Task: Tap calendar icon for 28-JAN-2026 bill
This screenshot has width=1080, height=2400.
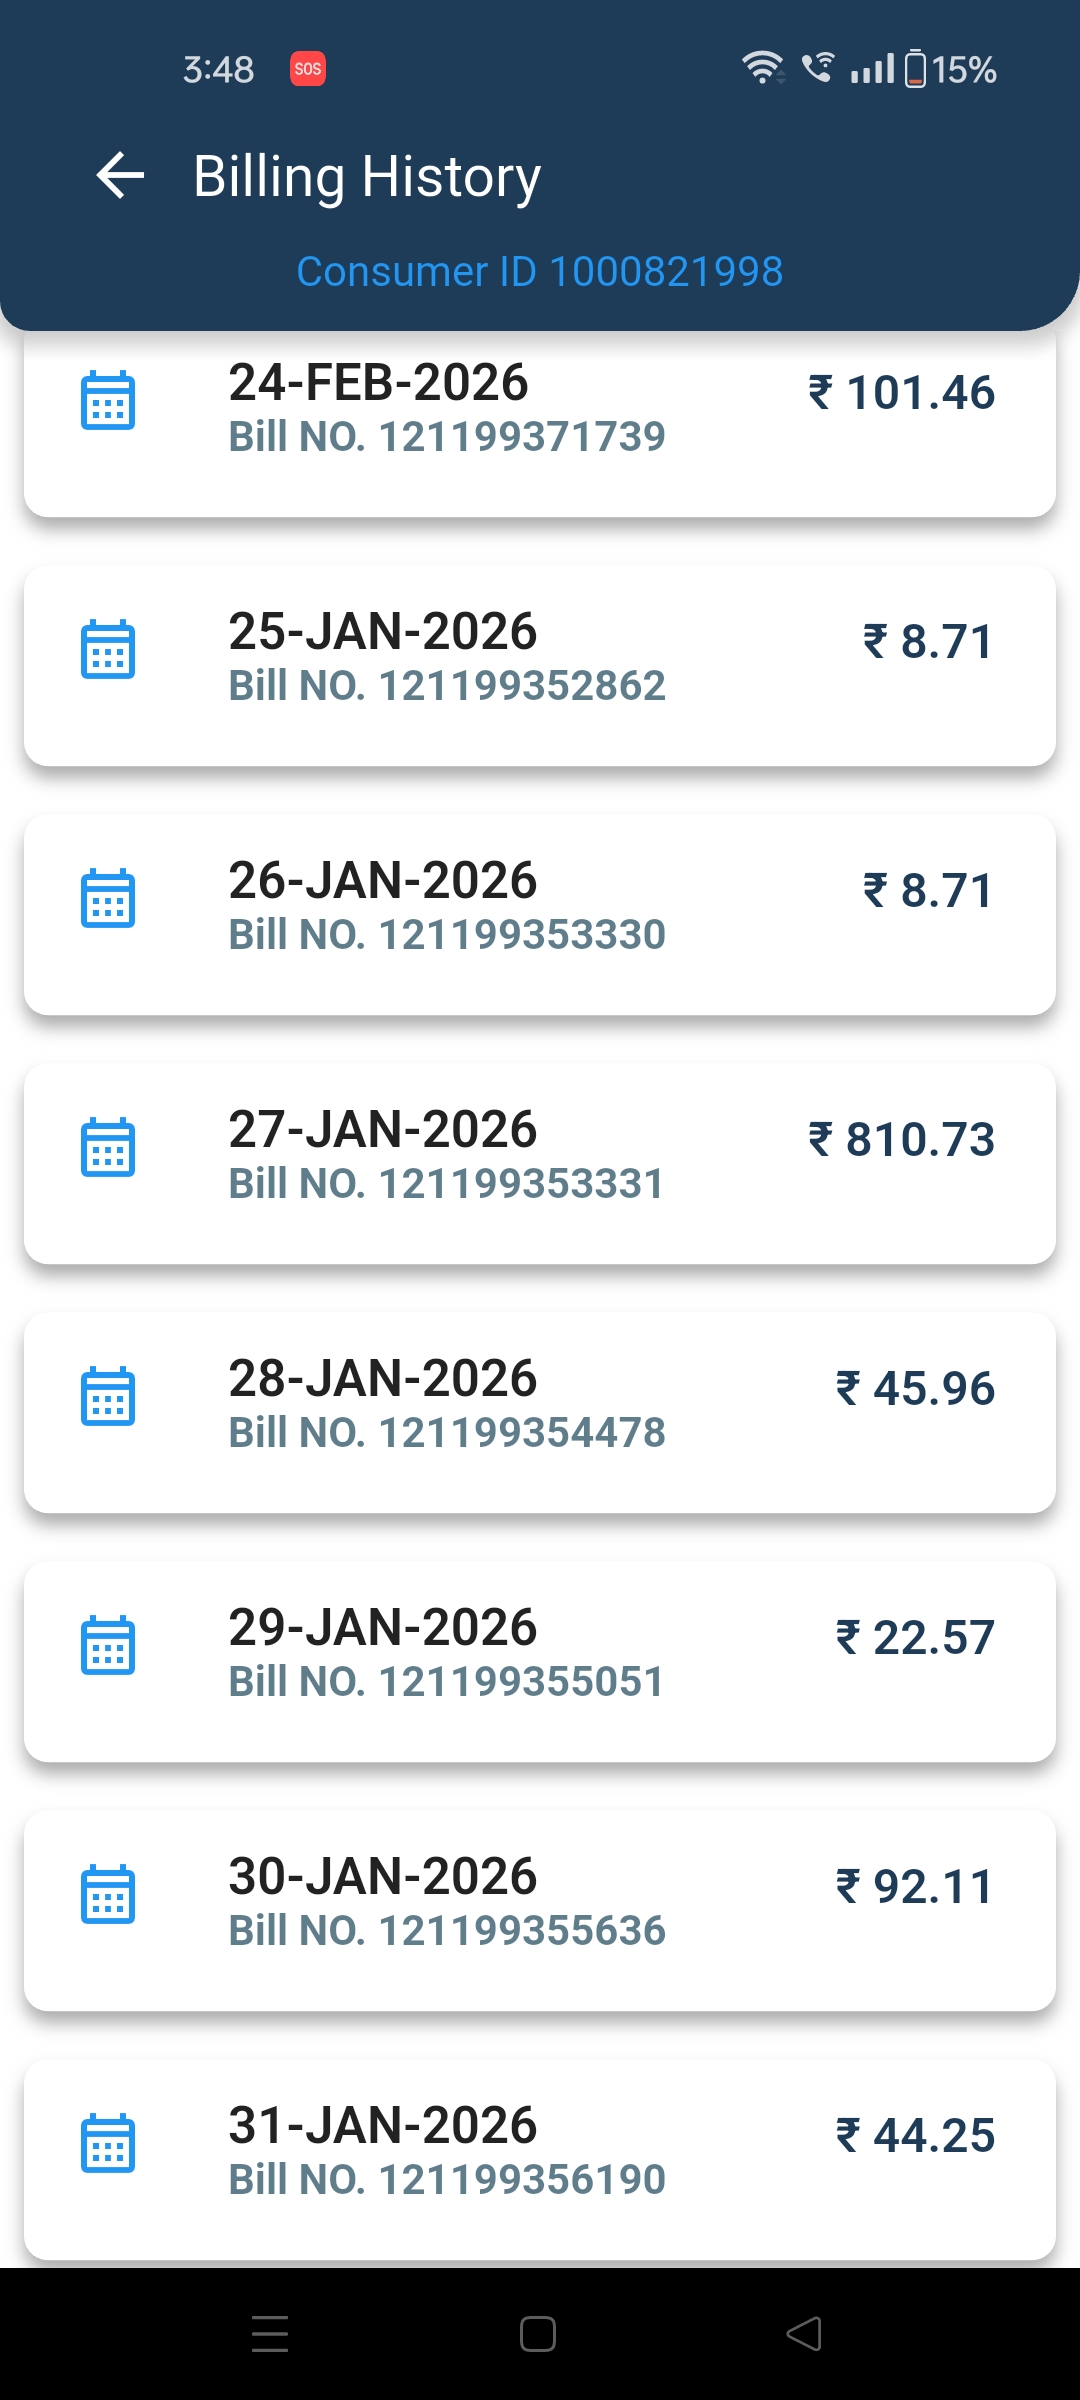Action: (x=108, y=1396)
